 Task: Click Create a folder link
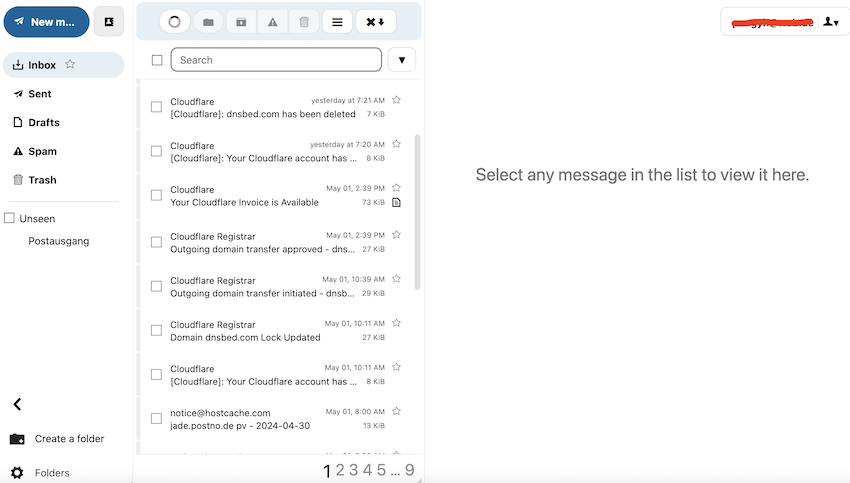[x=69, y=439]
